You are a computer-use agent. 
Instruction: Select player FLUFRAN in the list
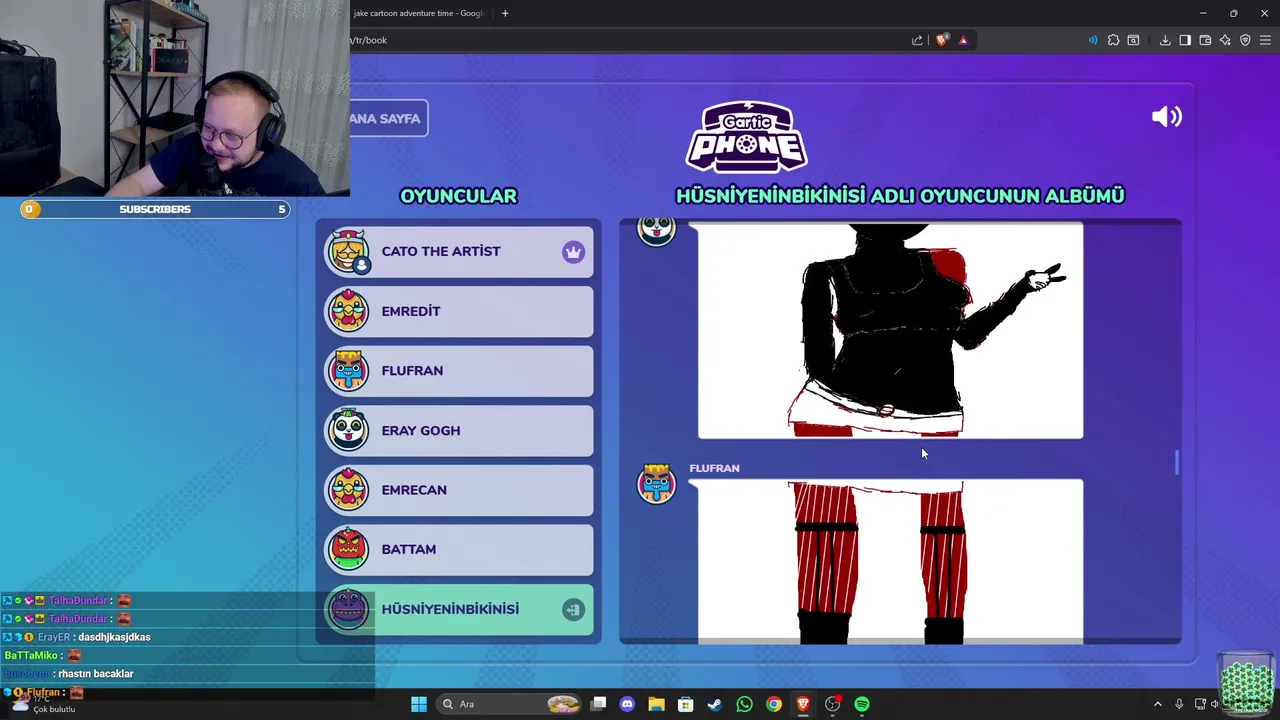459,371
